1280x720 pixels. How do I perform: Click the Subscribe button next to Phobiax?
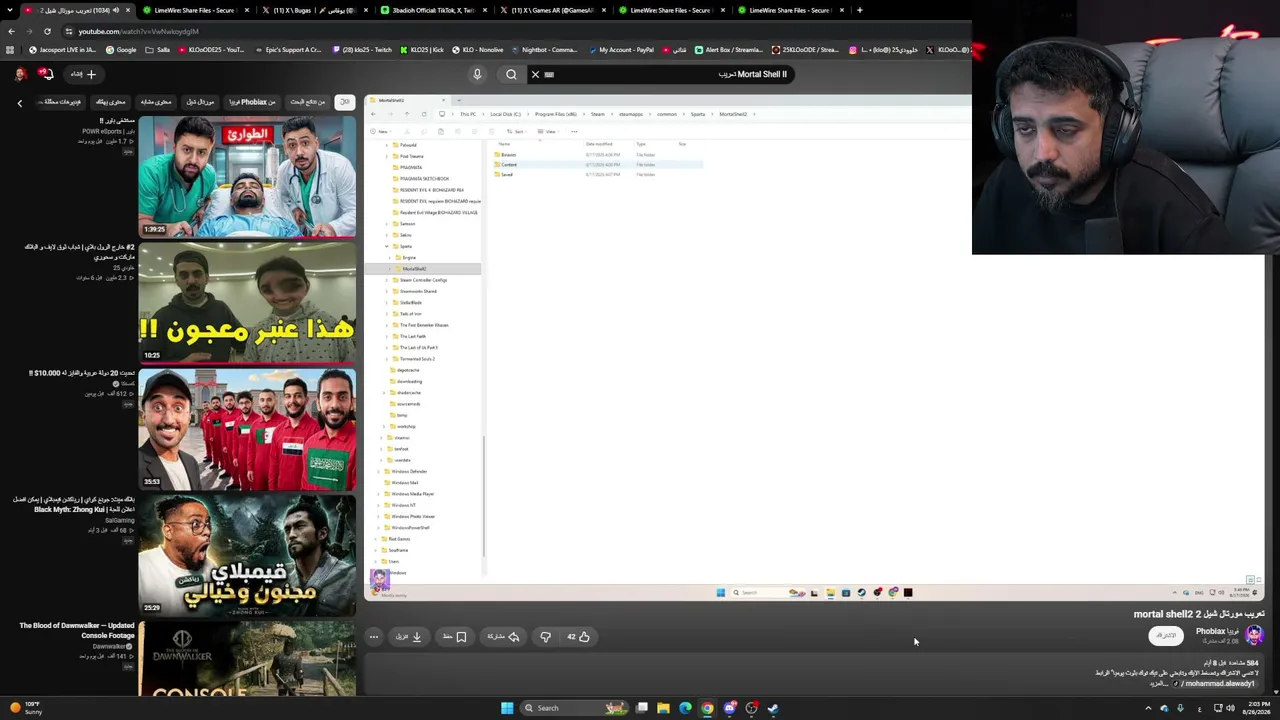point(1166,635)
